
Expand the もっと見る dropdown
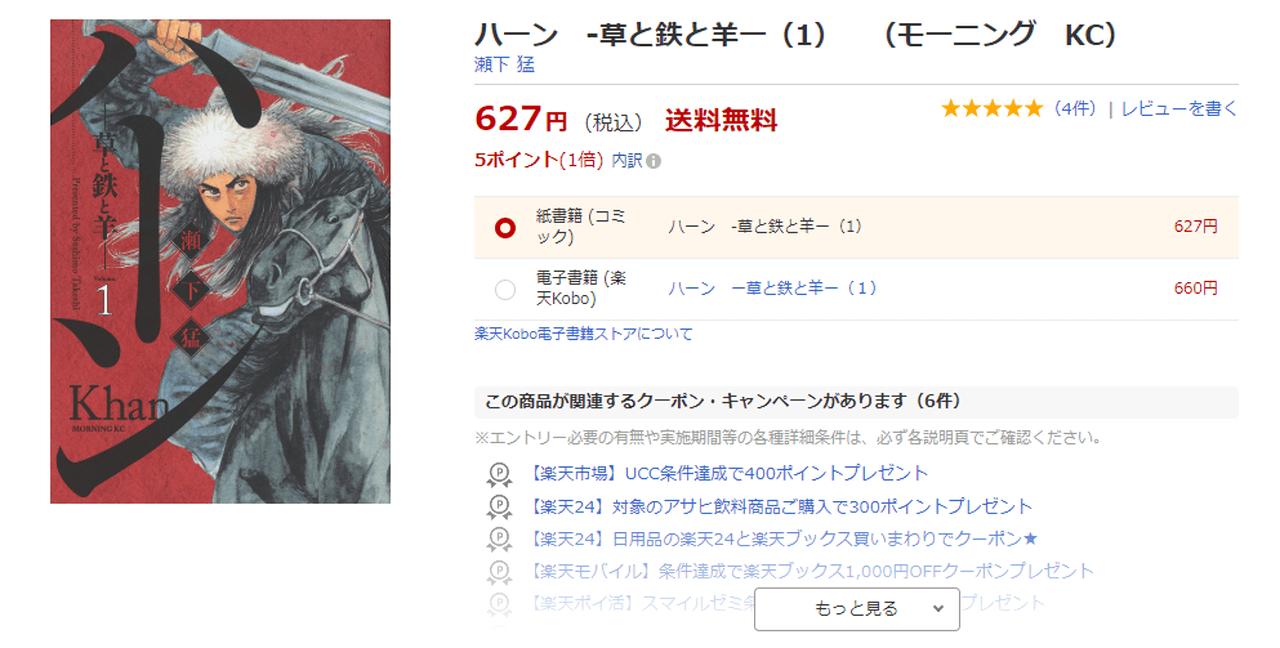[x=857, y=609]
